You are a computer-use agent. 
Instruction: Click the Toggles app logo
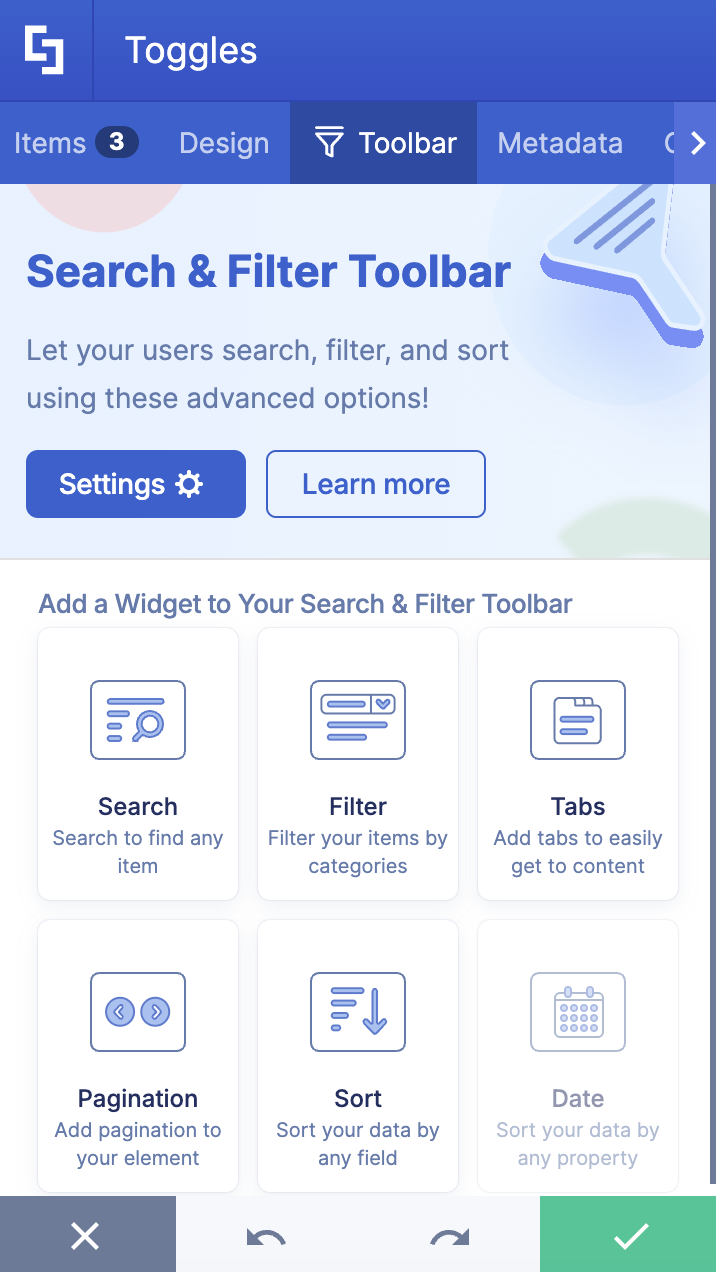click(x=45, y=49)
